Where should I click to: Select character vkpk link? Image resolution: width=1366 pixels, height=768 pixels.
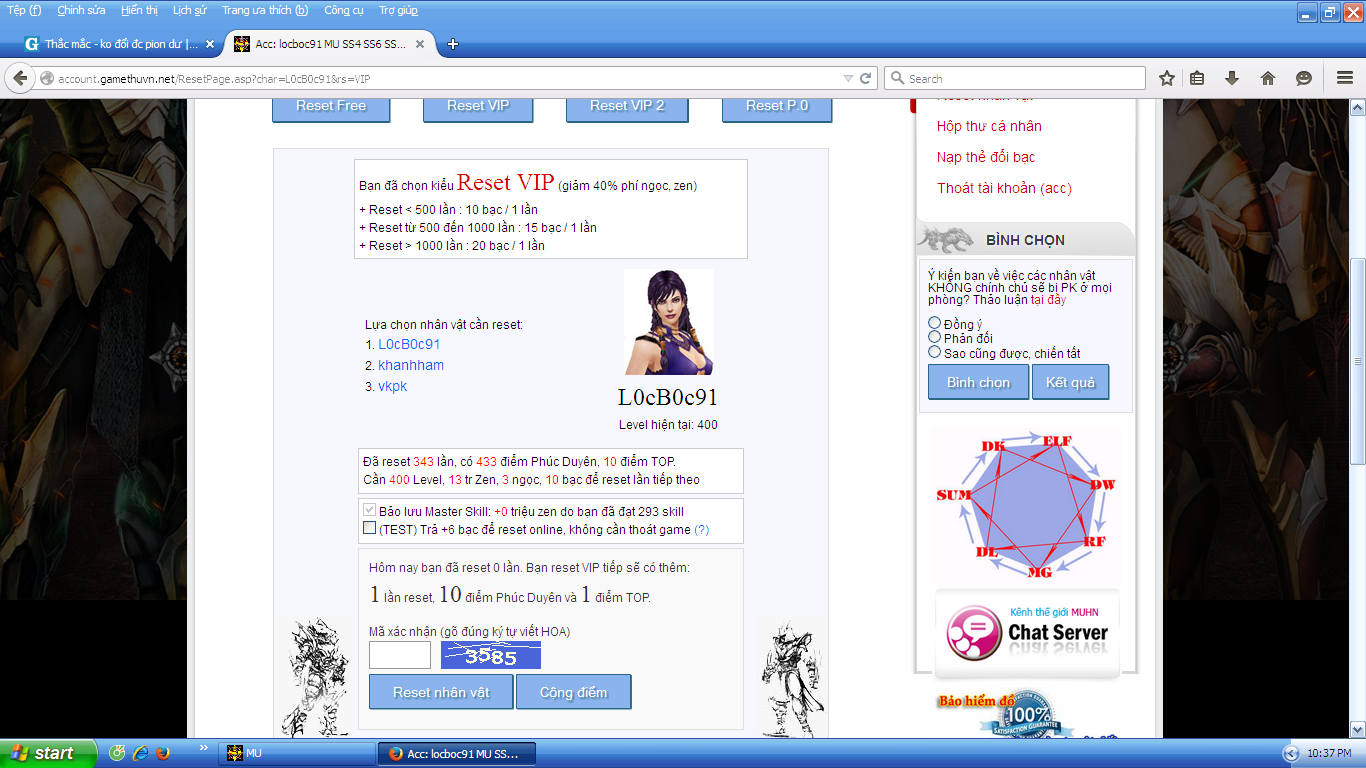coord(393,386)
